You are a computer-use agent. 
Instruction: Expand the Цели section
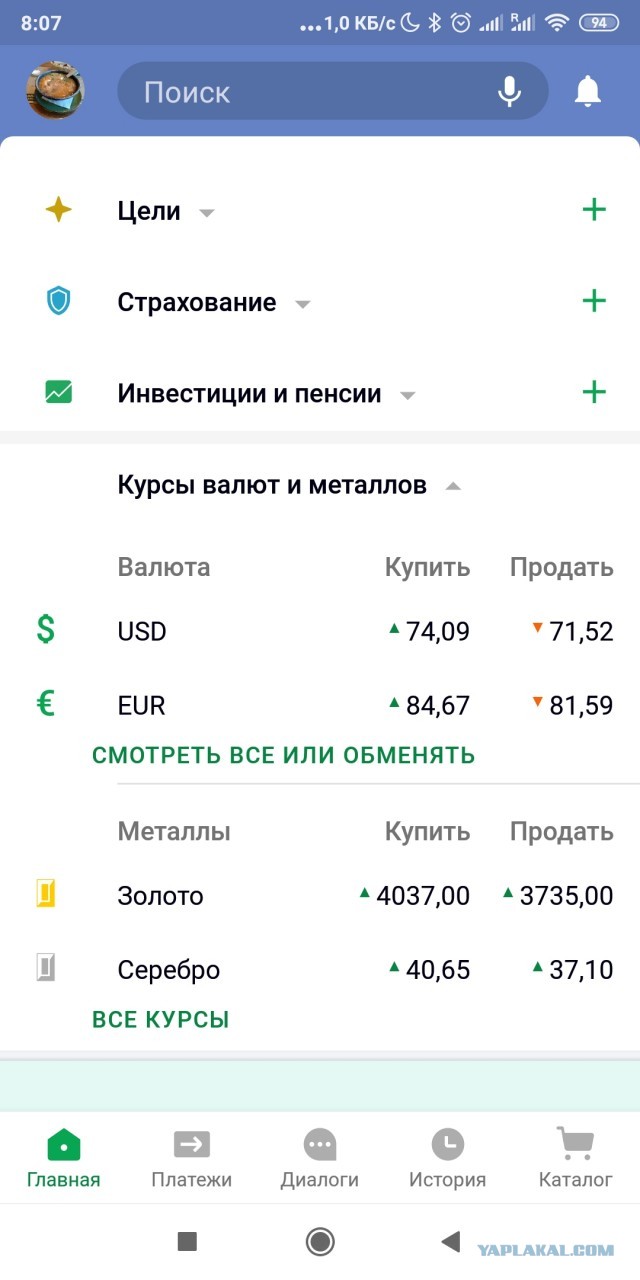165,211
